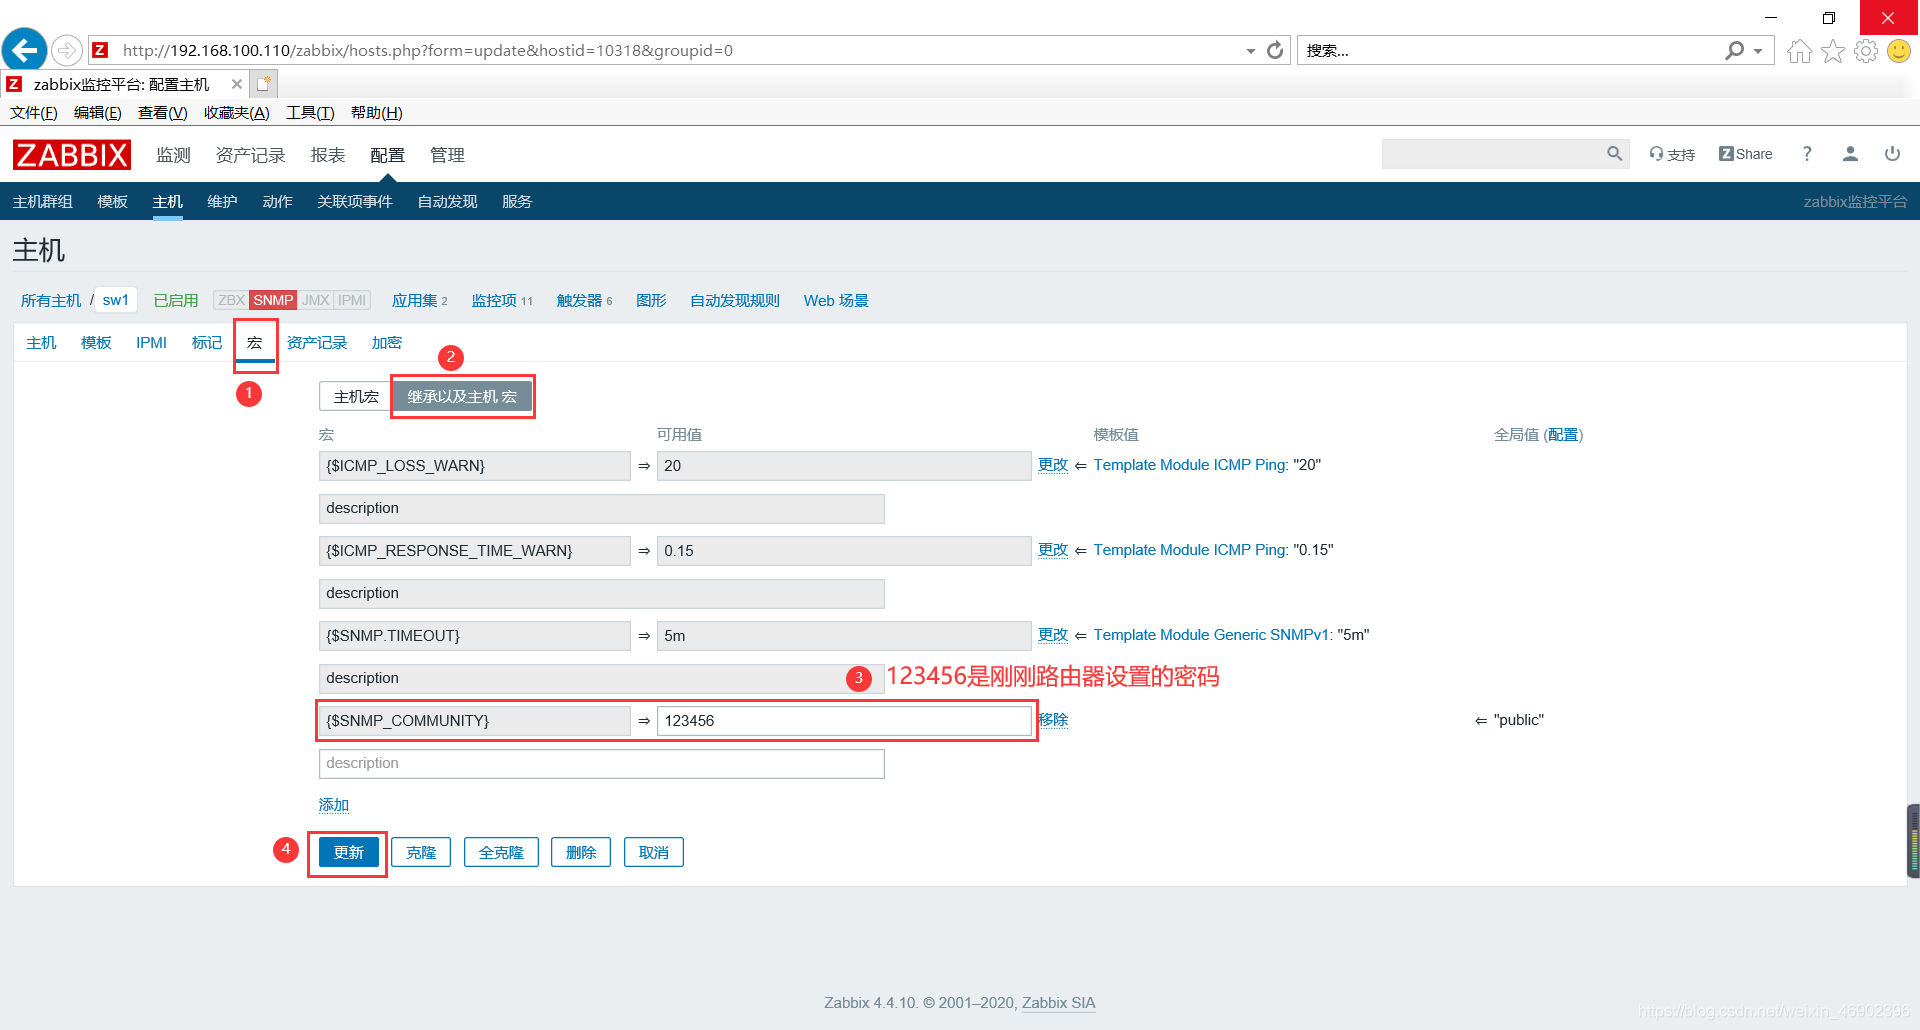1920x1030 pixels.
Task: Open the 服务 submenu
Action: (517, 201)
